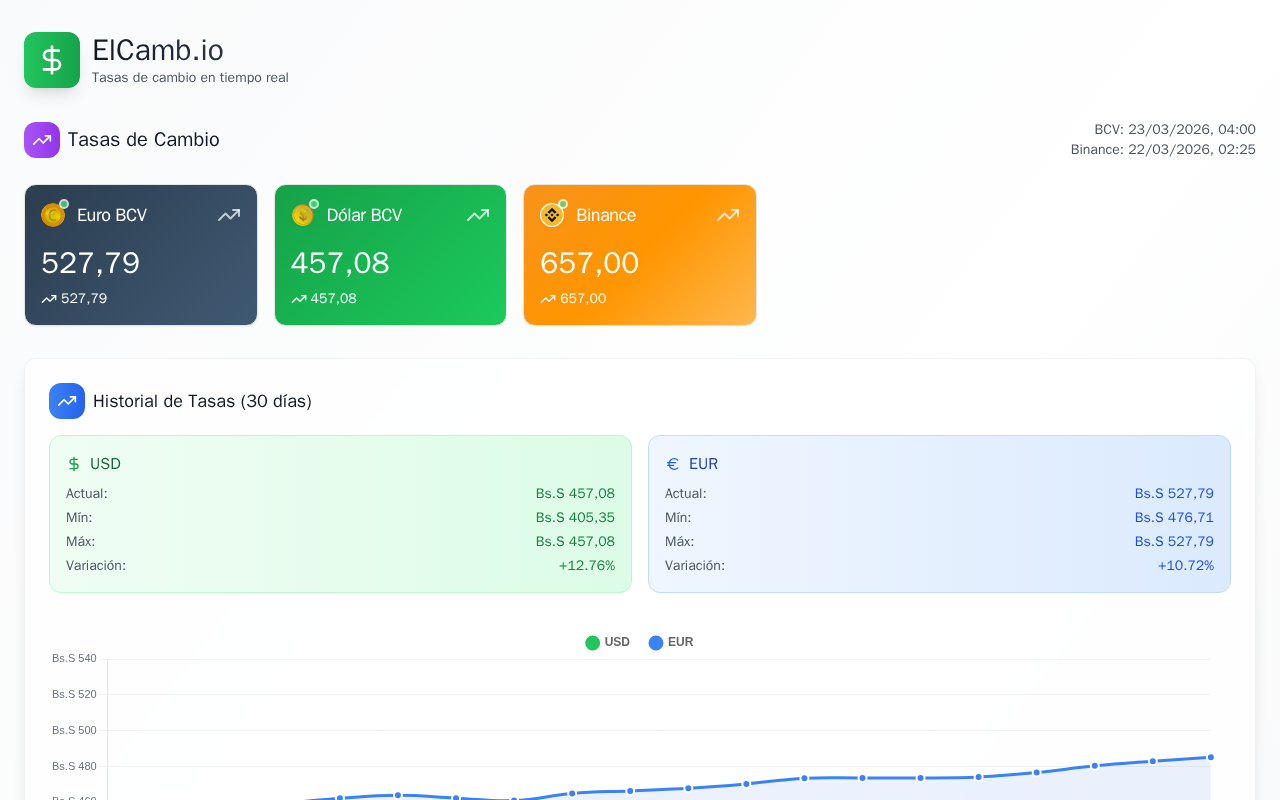Click the Binance logo icon in the orange card

click(552, 215)
